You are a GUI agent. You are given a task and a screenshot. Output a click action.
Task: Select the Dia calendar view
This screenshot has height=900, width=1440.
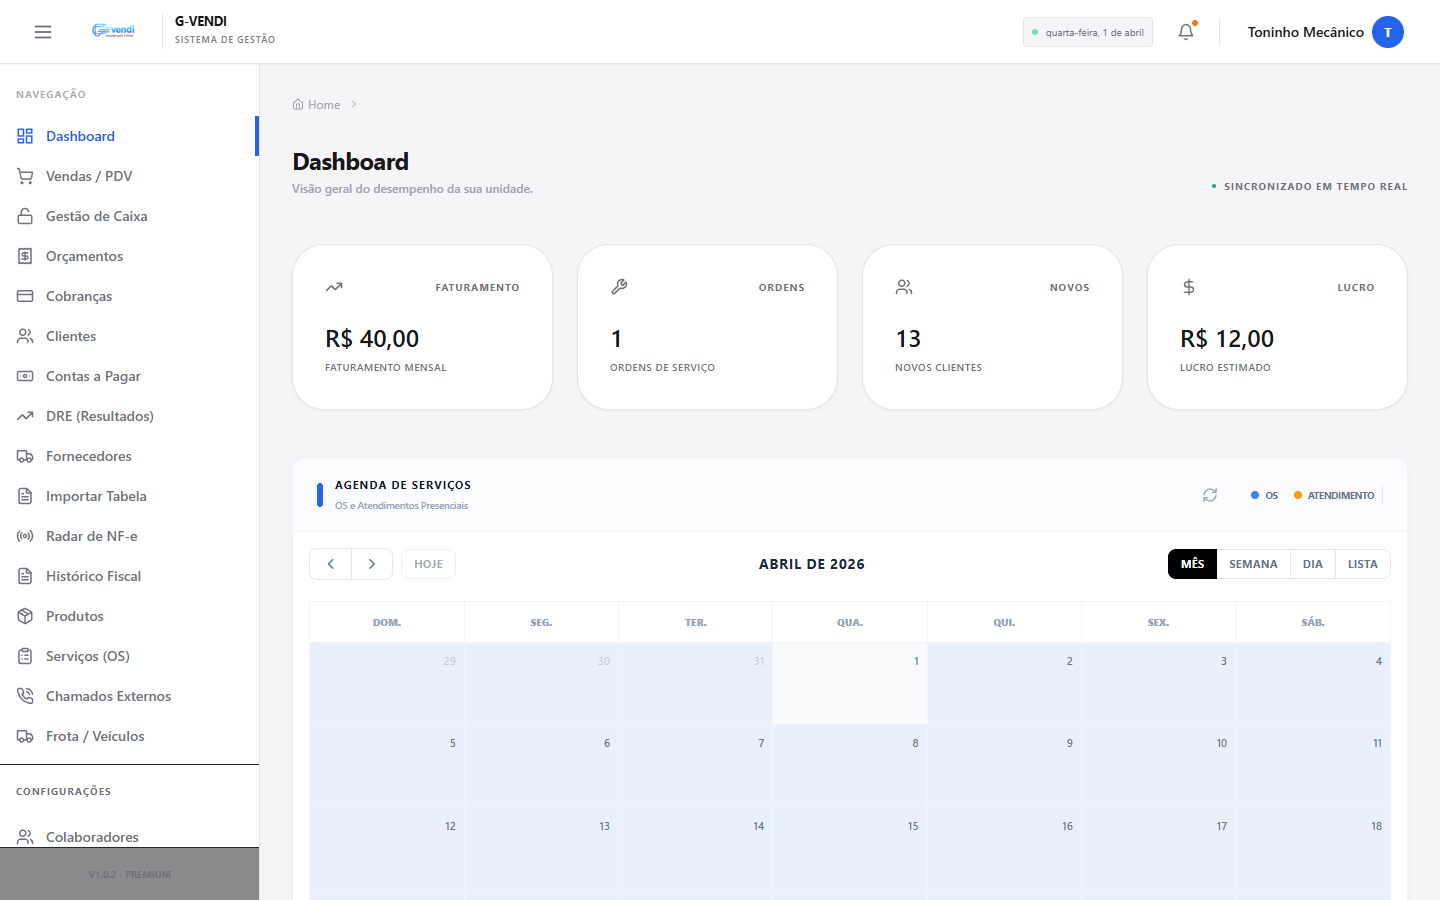coord(1312,564)
